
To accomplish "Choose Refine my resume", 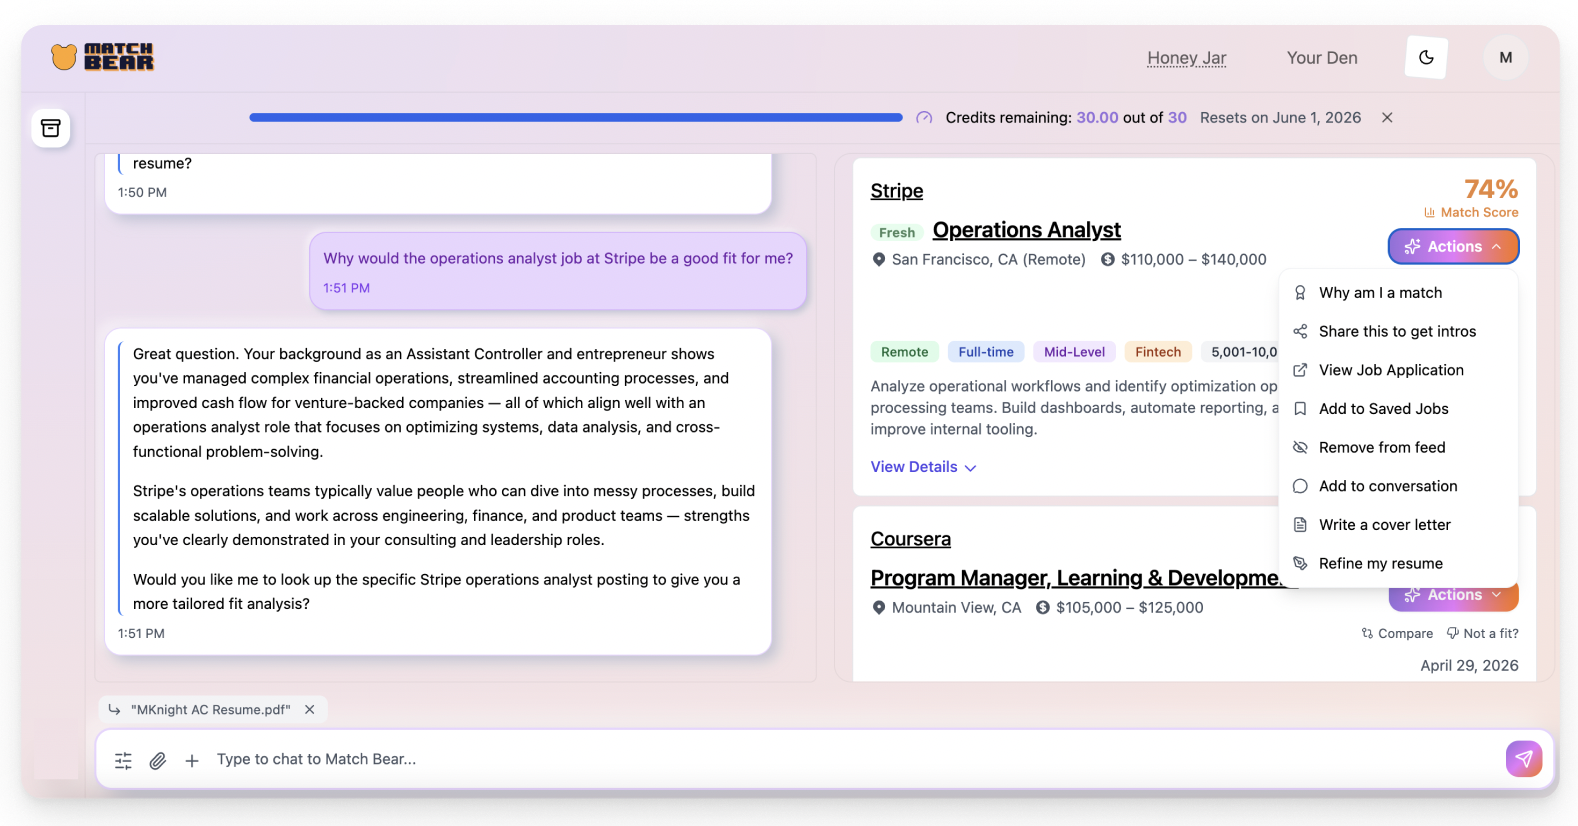I will pos(1398,564).
